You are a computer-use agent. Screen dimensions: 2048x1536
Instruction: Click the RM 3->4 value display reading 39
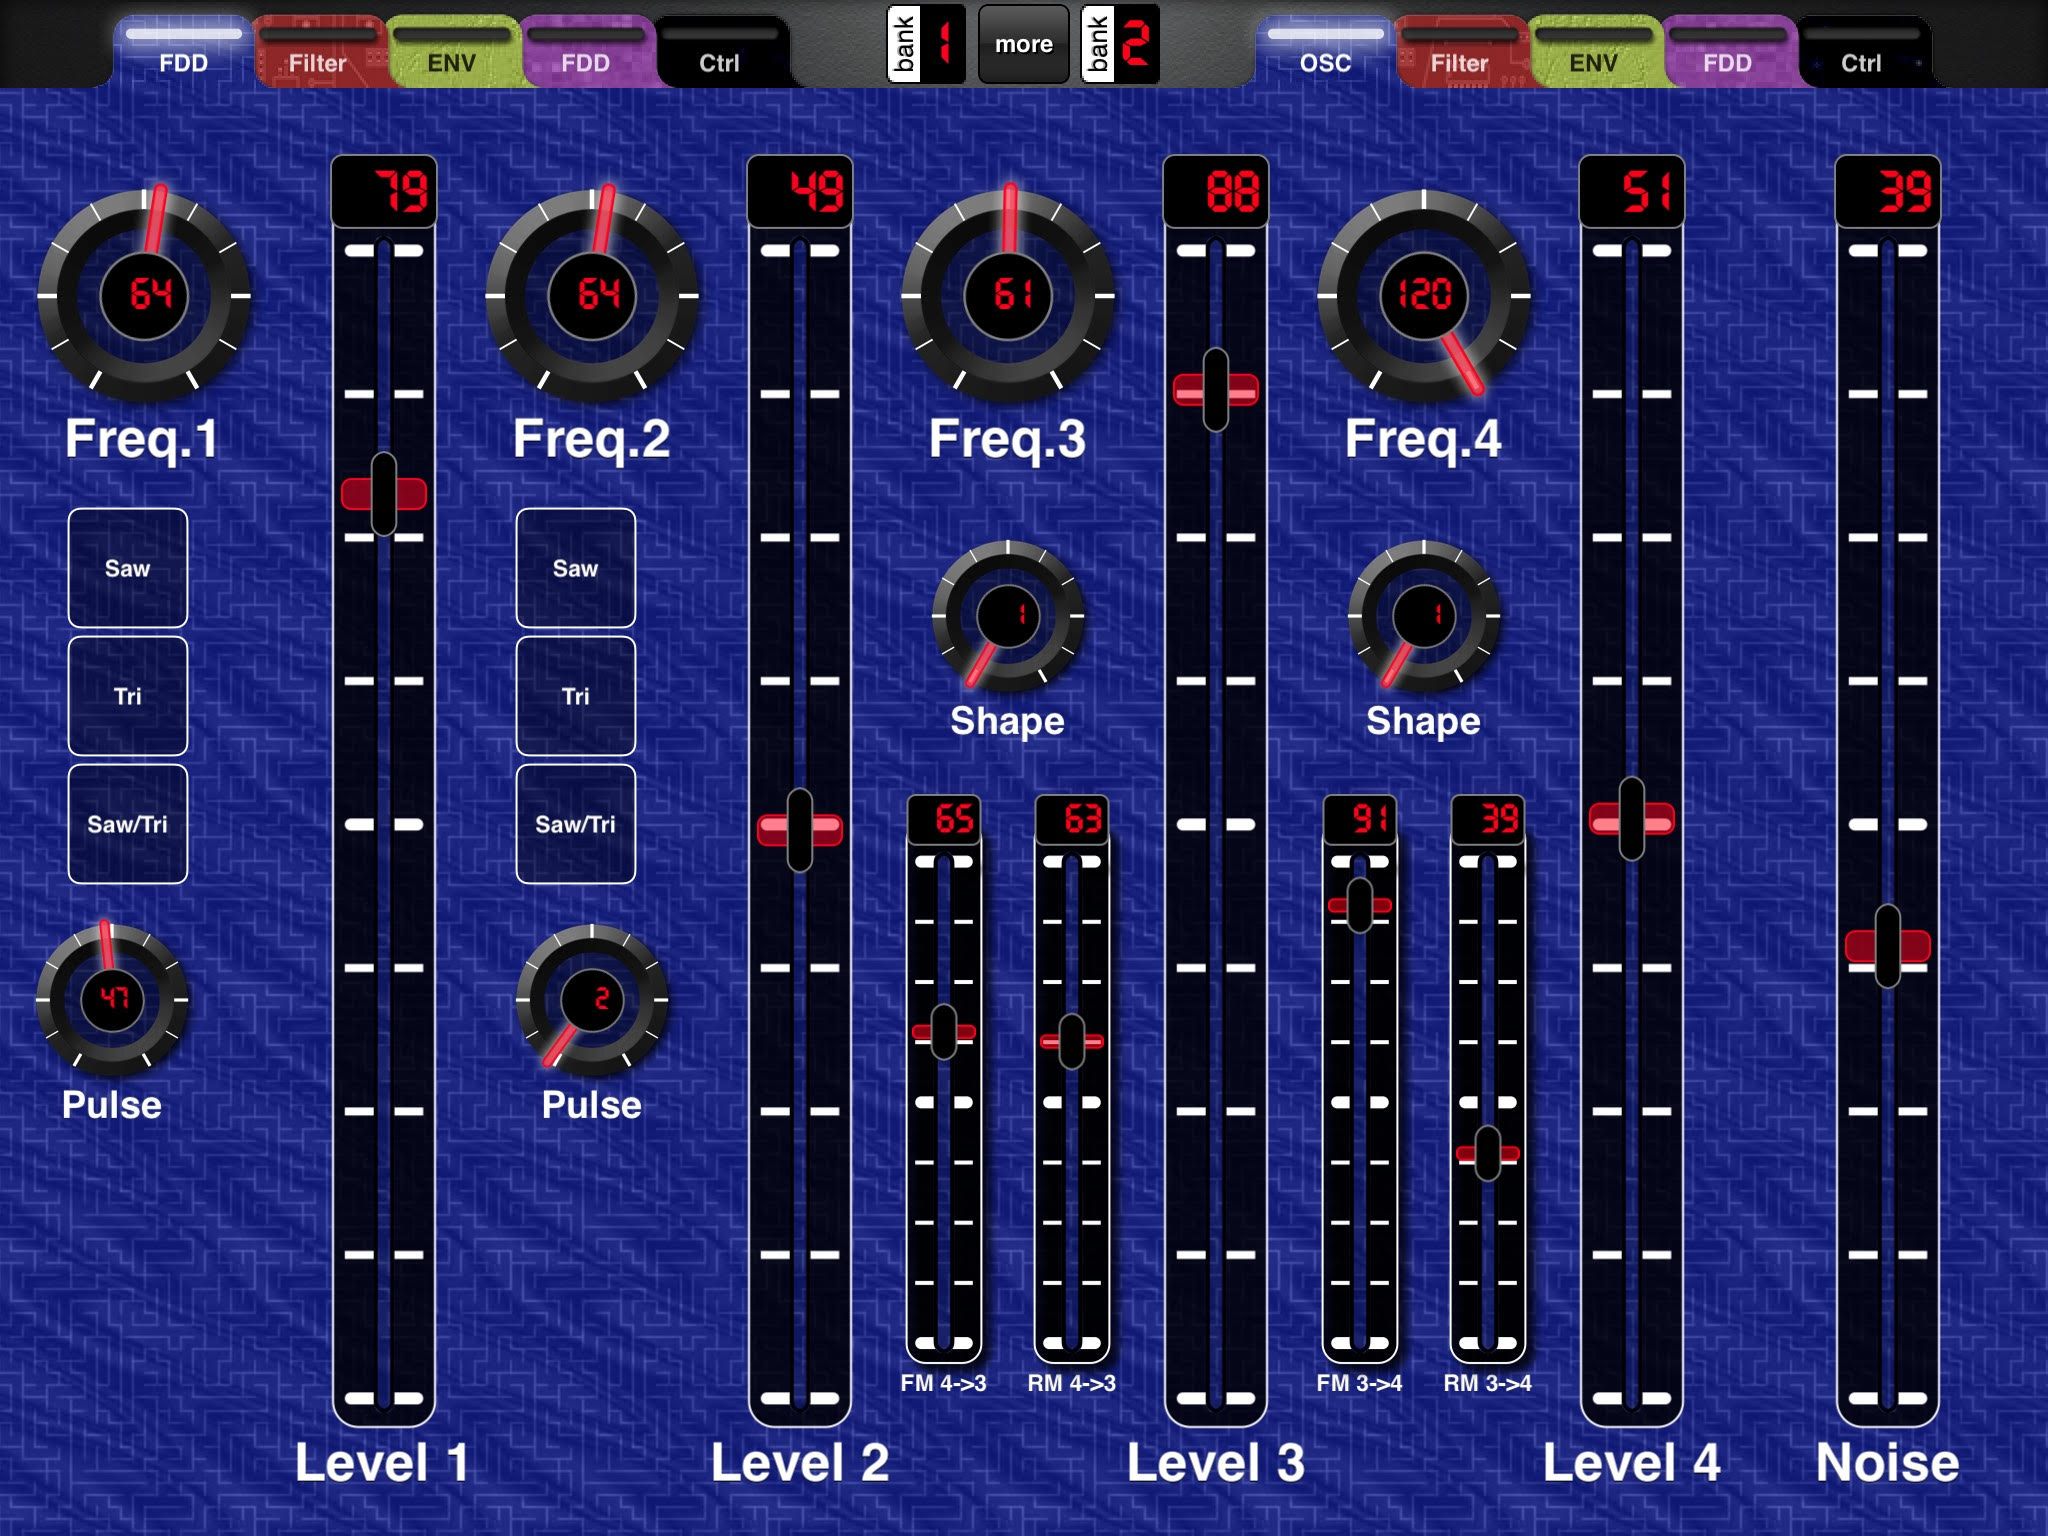click(1488, 819)
